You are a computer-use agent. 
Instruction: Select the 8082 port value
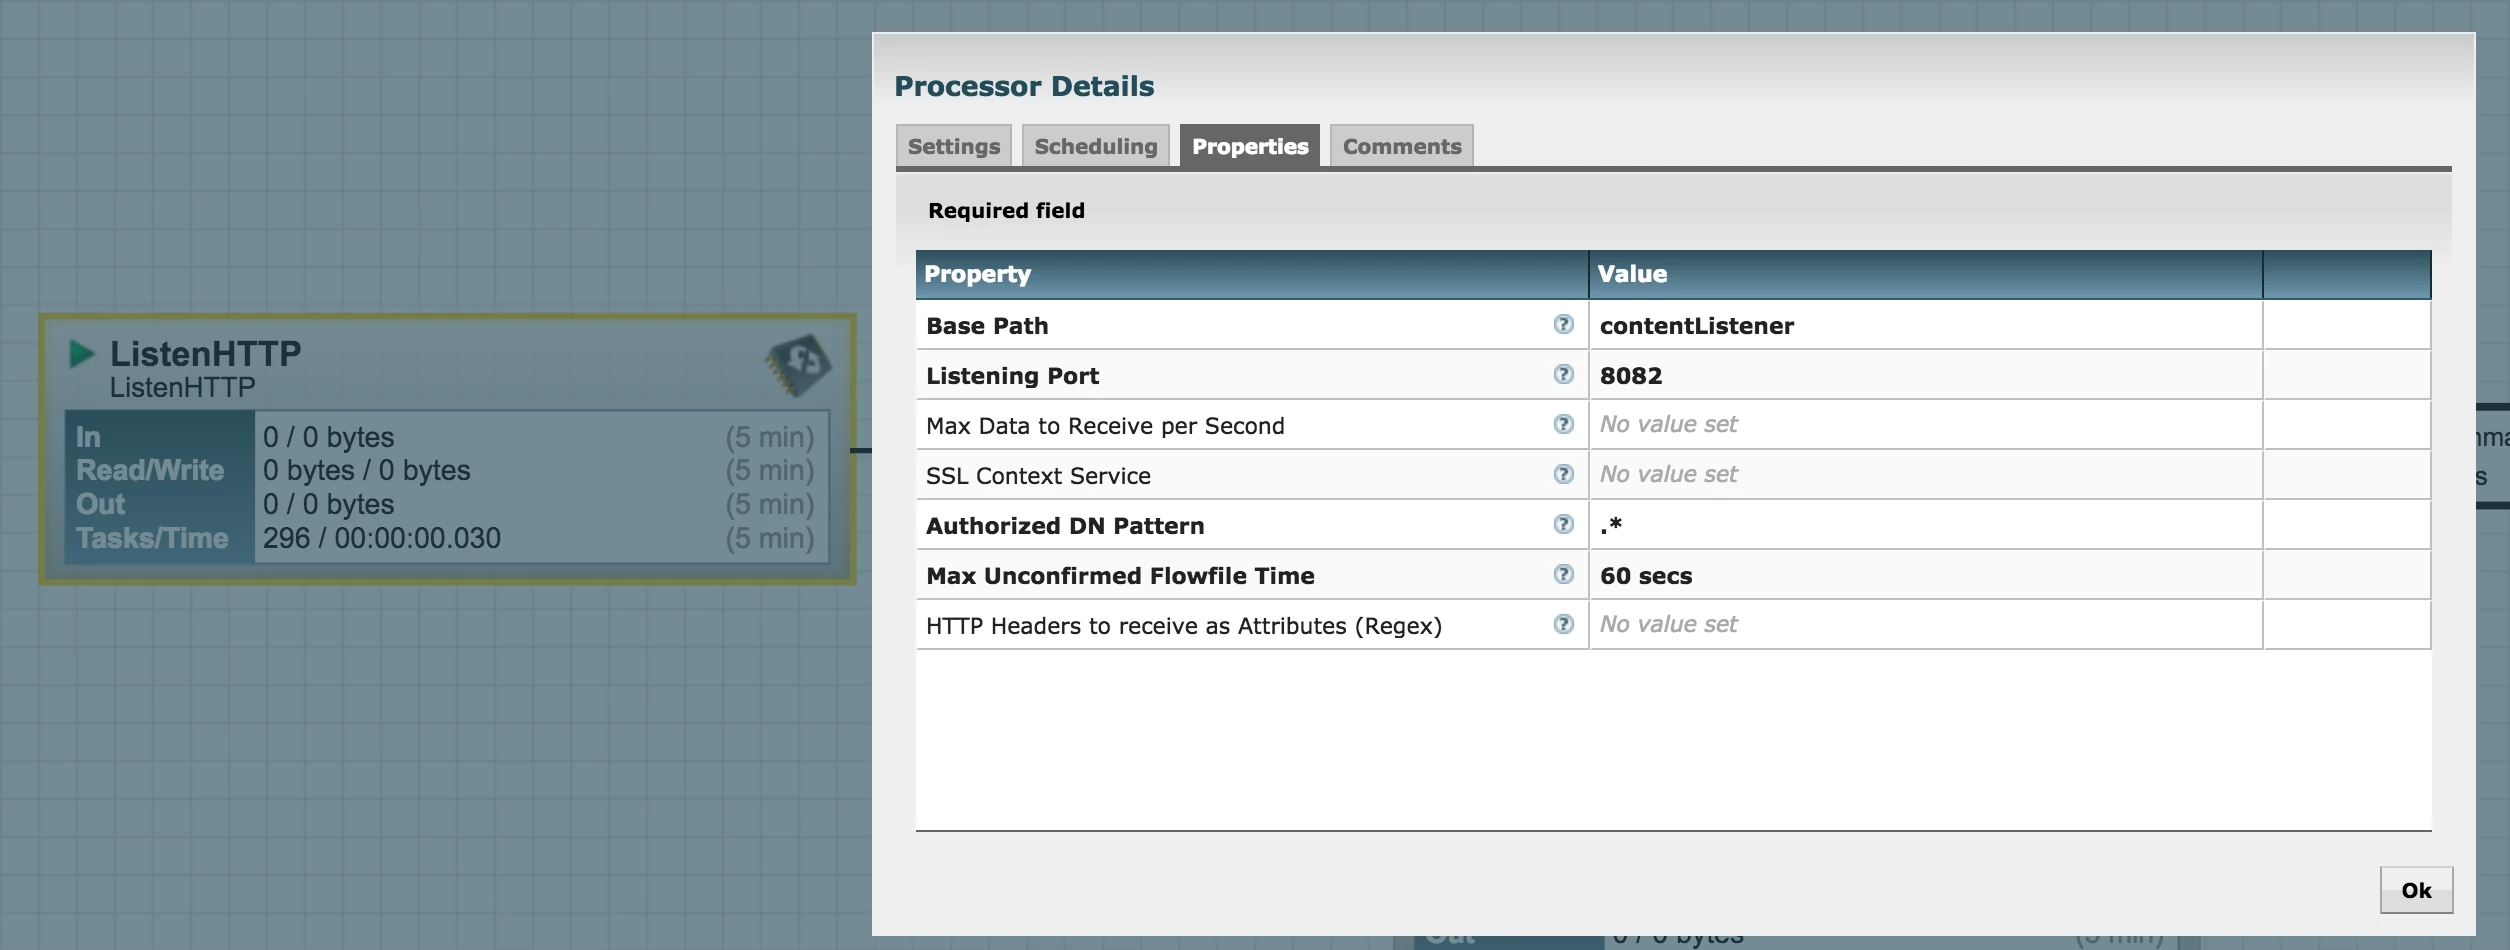pyautogui.click(x=1926, y=375)
